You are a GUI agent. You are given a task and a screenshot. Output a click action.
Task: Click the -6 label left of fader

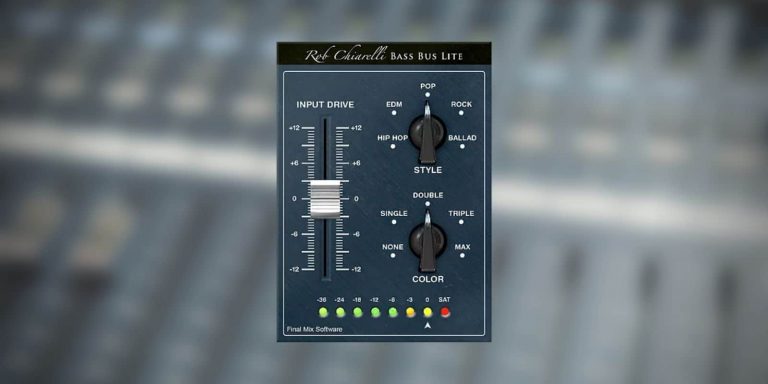click(294, 234)
